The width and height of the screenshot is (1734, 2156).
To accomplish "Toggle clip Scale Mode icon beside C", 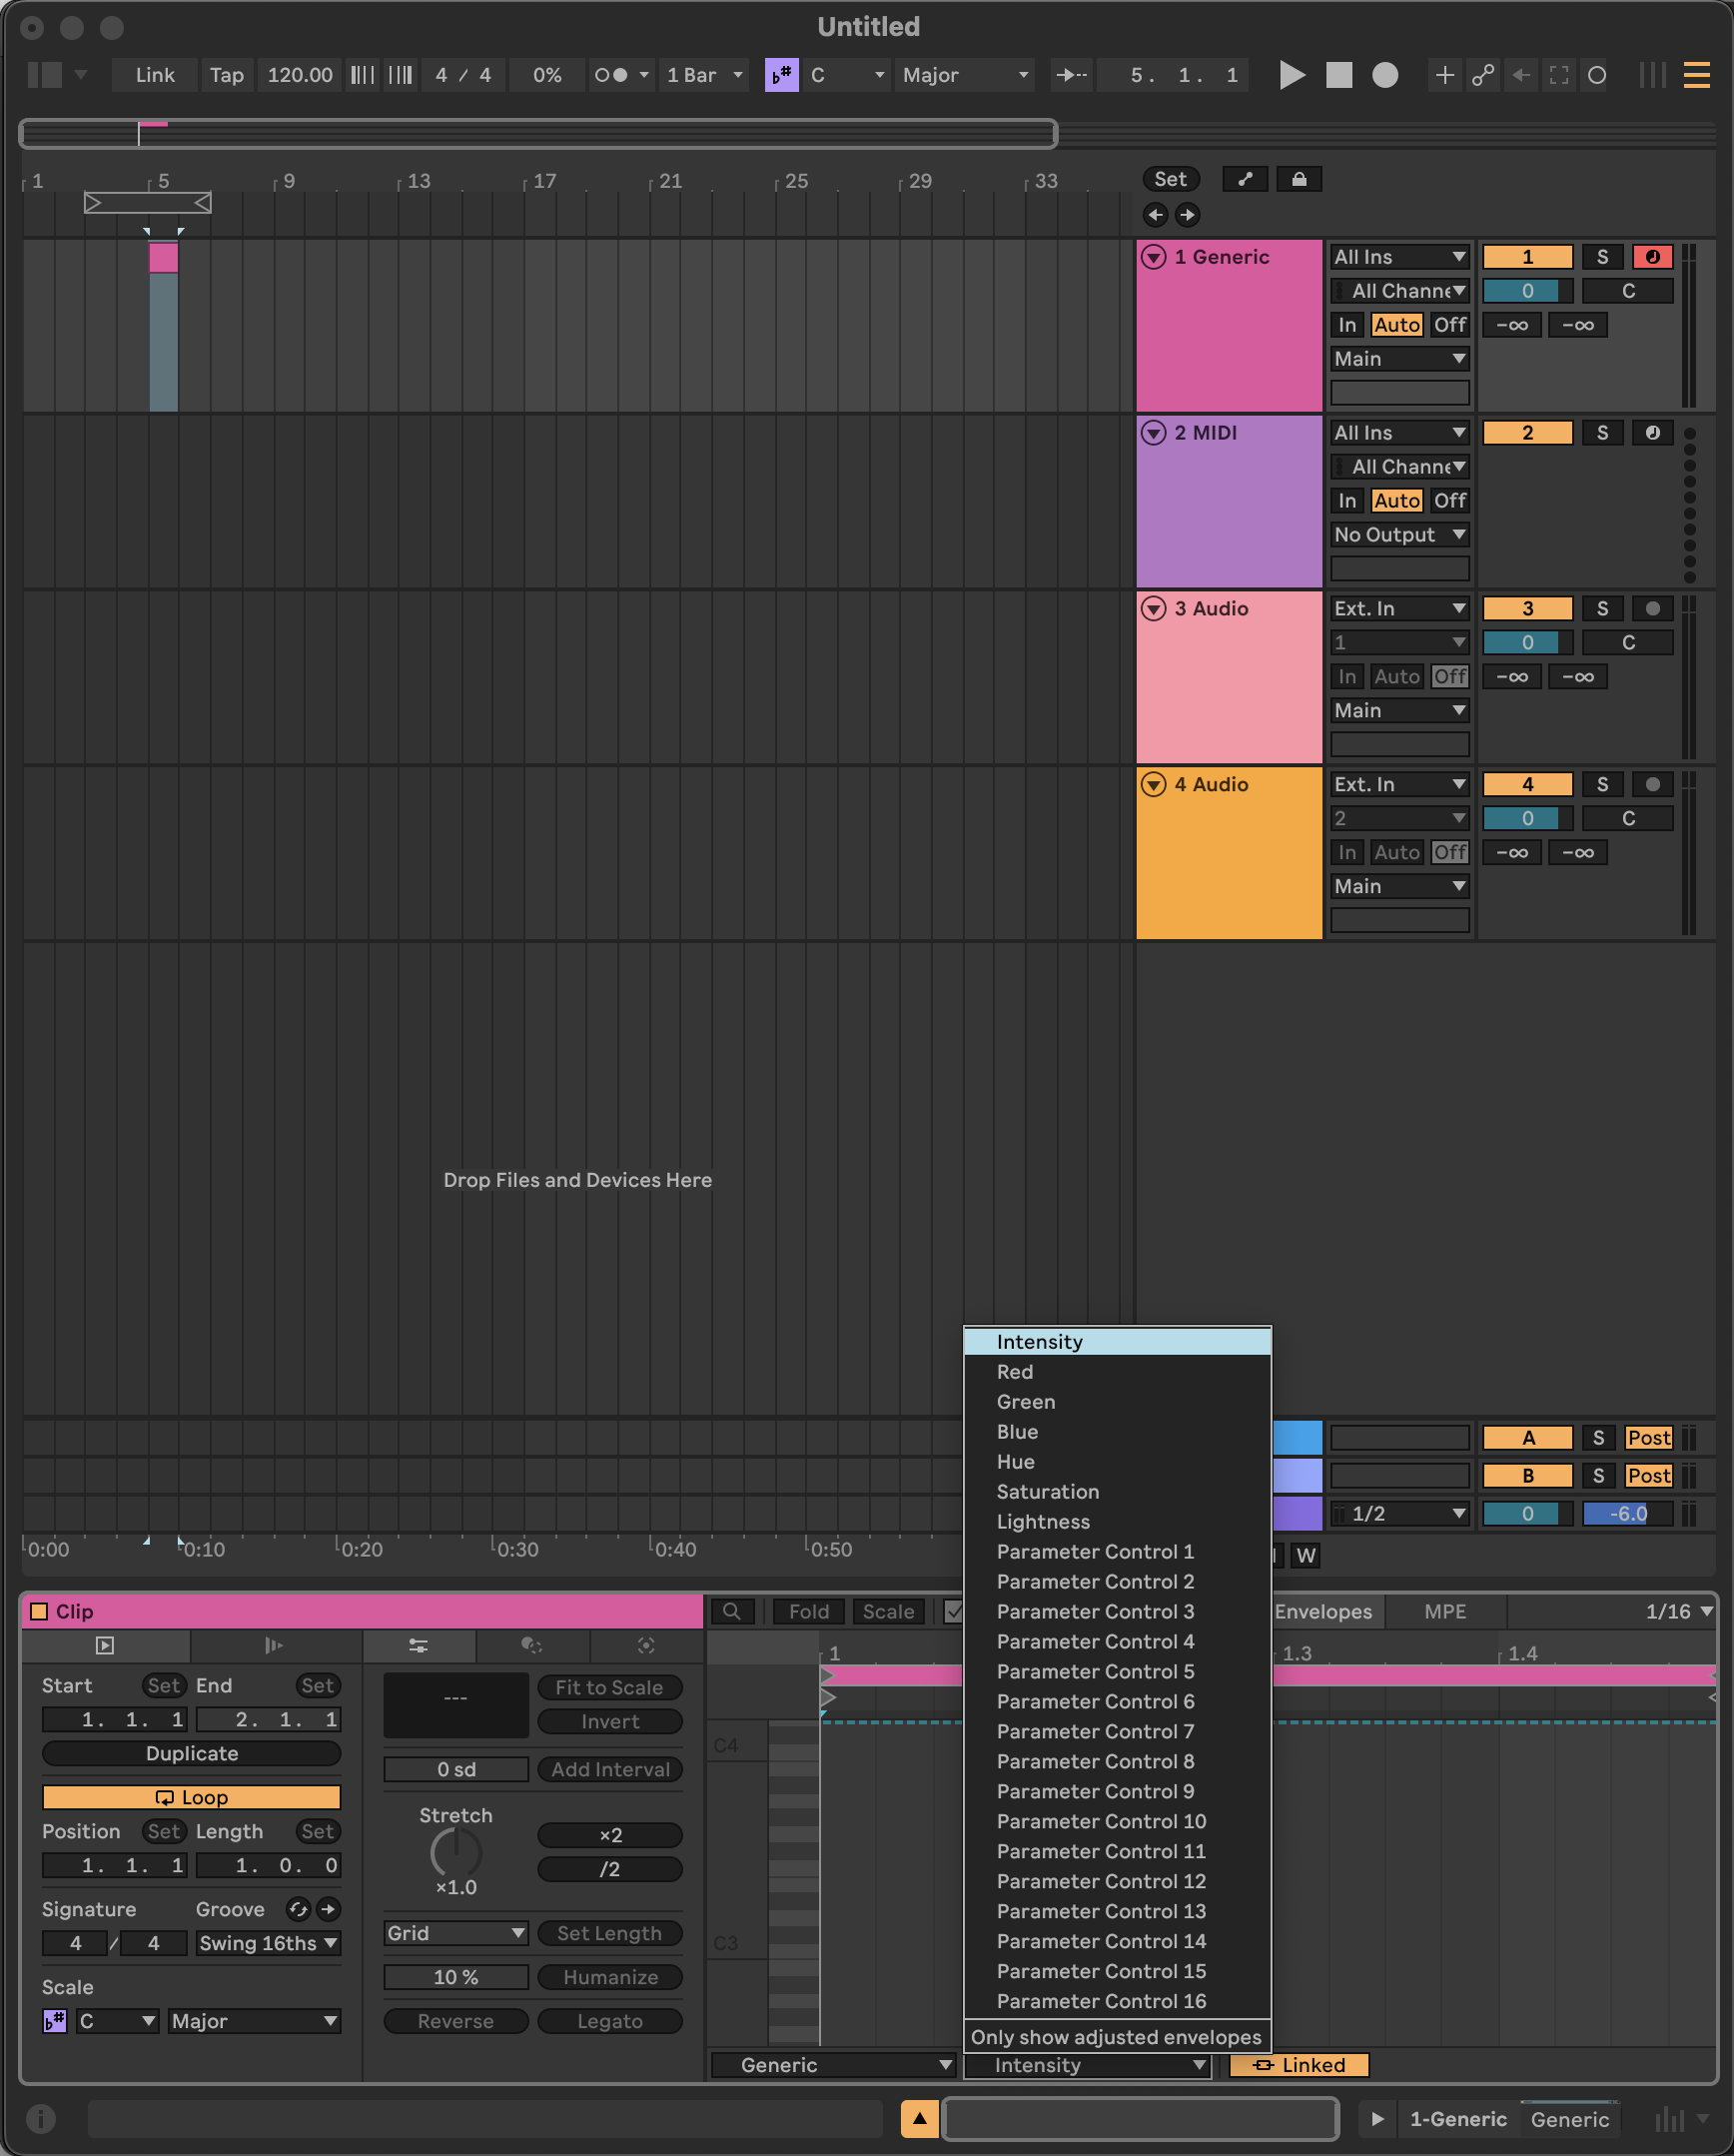I will click(55, 2021).
